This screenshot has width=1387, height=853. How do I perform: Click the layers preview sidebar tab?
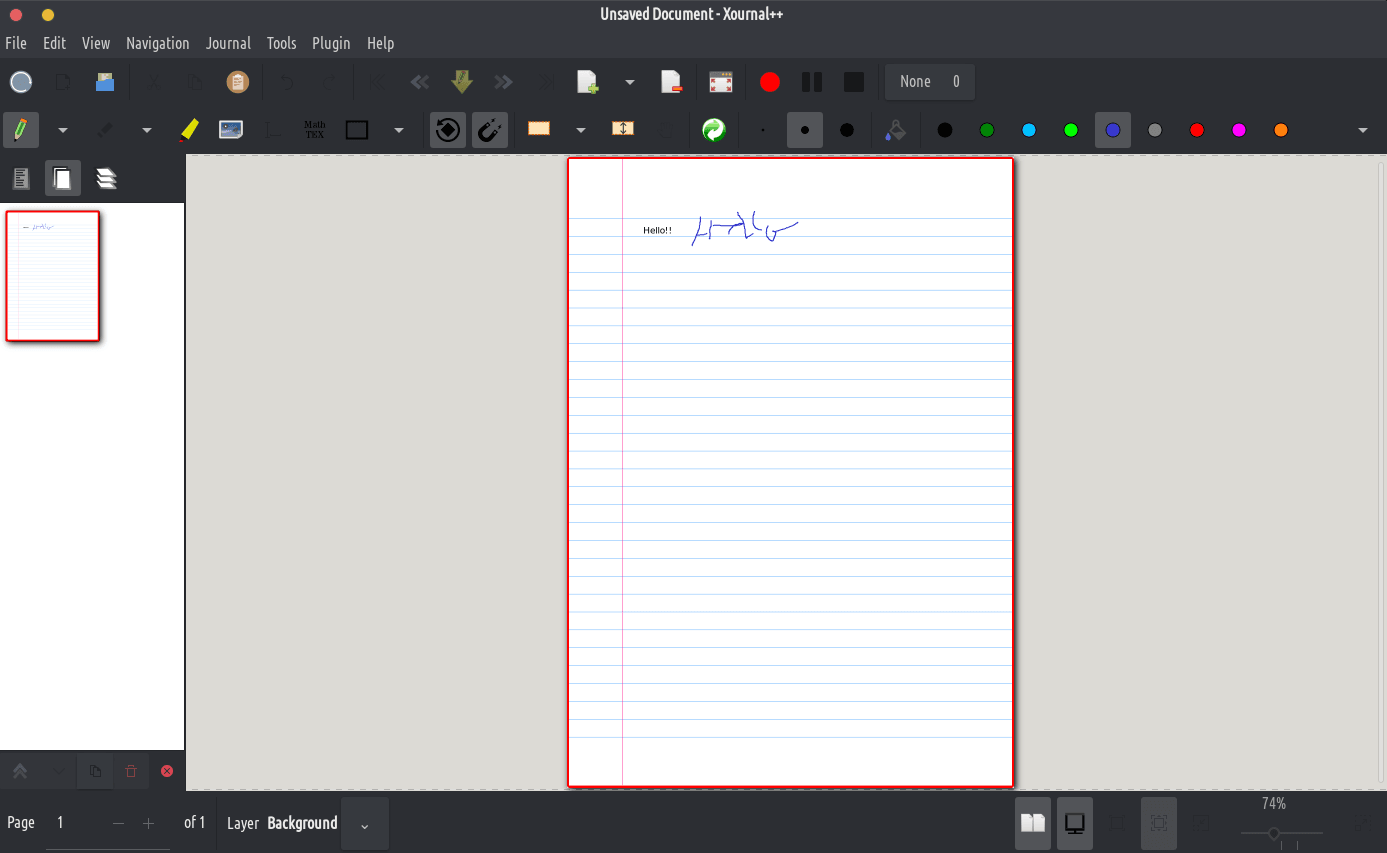pos(106,179)
